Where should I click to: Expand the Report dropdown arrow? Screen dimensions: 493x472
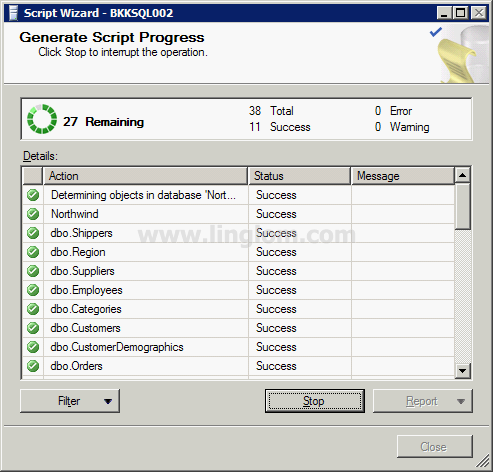tap(461, 401)
